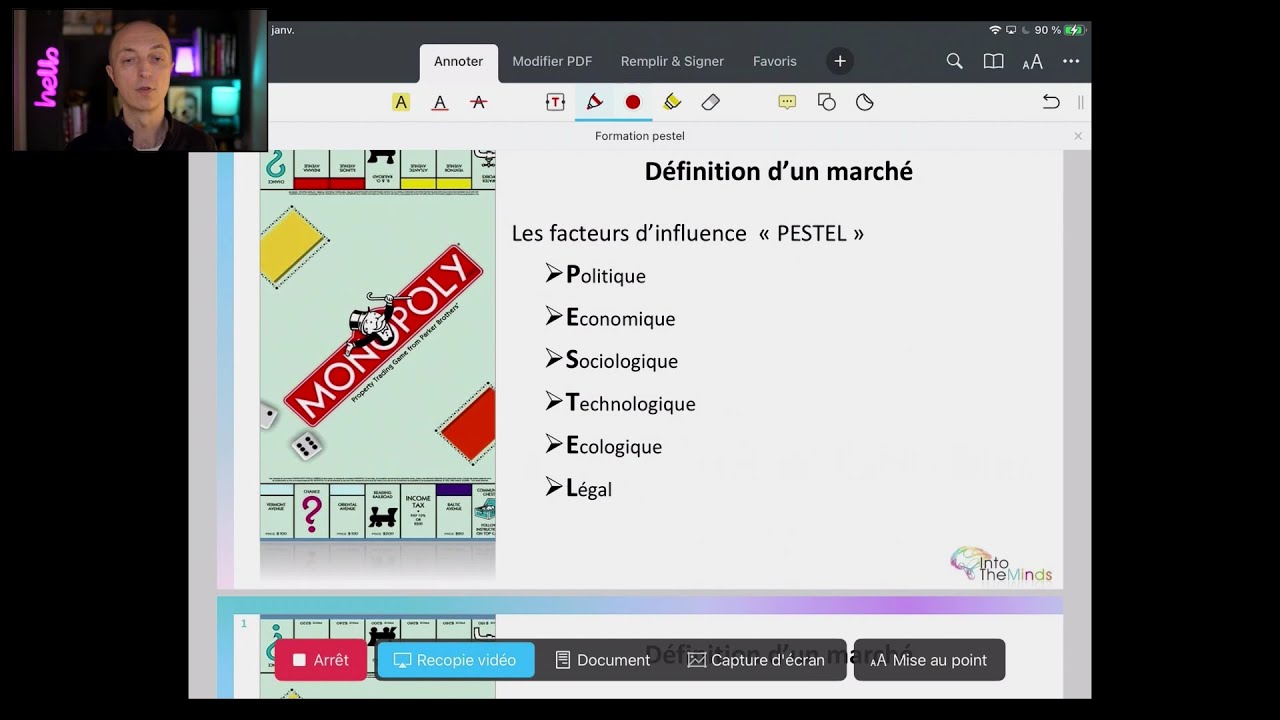Image resolution: width=1280 pixels, height=720 pixels.
Task: Switch to the Modifier PDF tab
Action: pos(552,61)
